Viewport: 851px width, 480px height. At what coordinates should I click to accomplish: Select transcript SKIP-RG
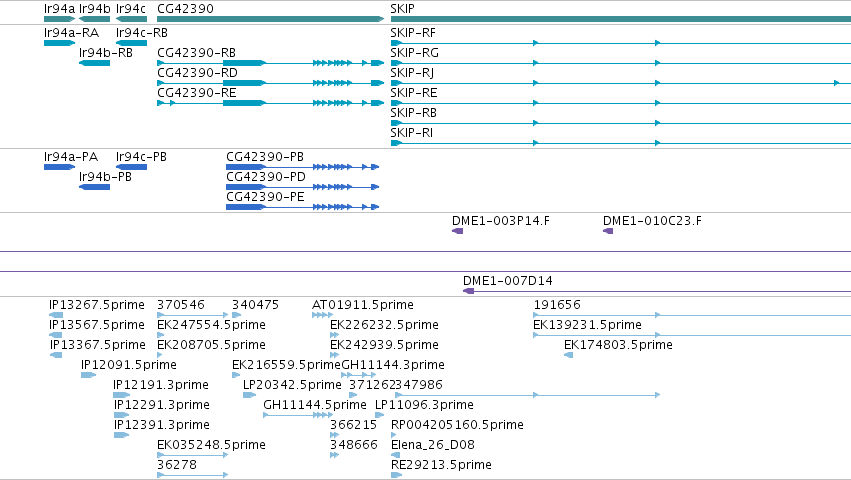point(414,53)
